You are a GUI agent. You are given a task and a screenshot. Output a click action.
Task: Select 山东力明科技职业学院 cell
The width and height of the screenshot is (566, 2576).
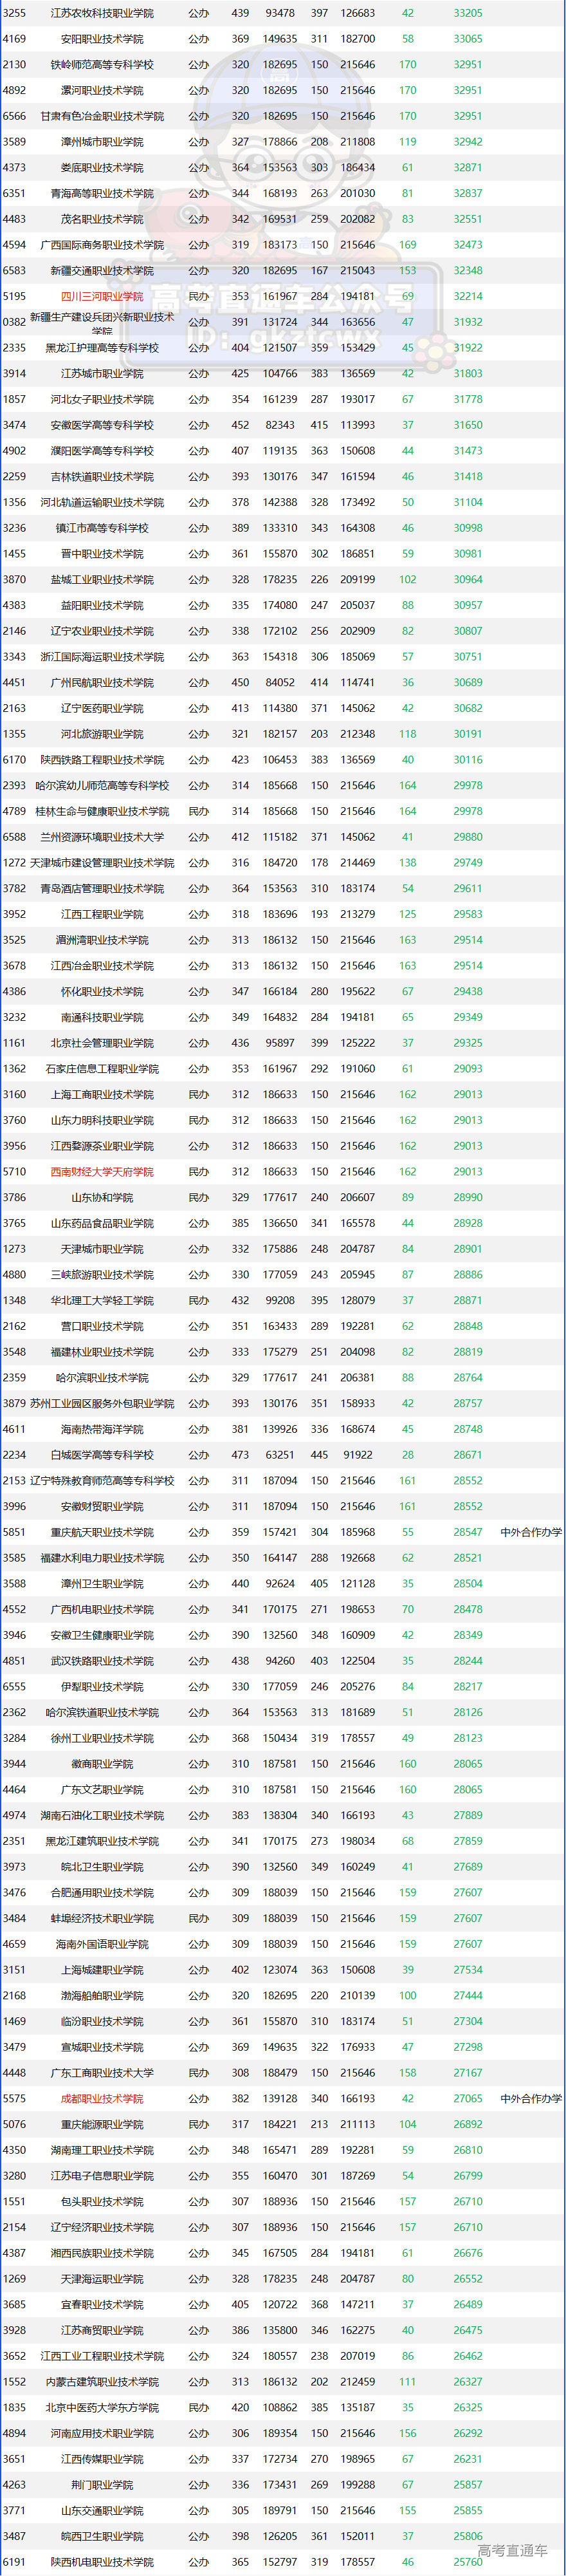102,1121
